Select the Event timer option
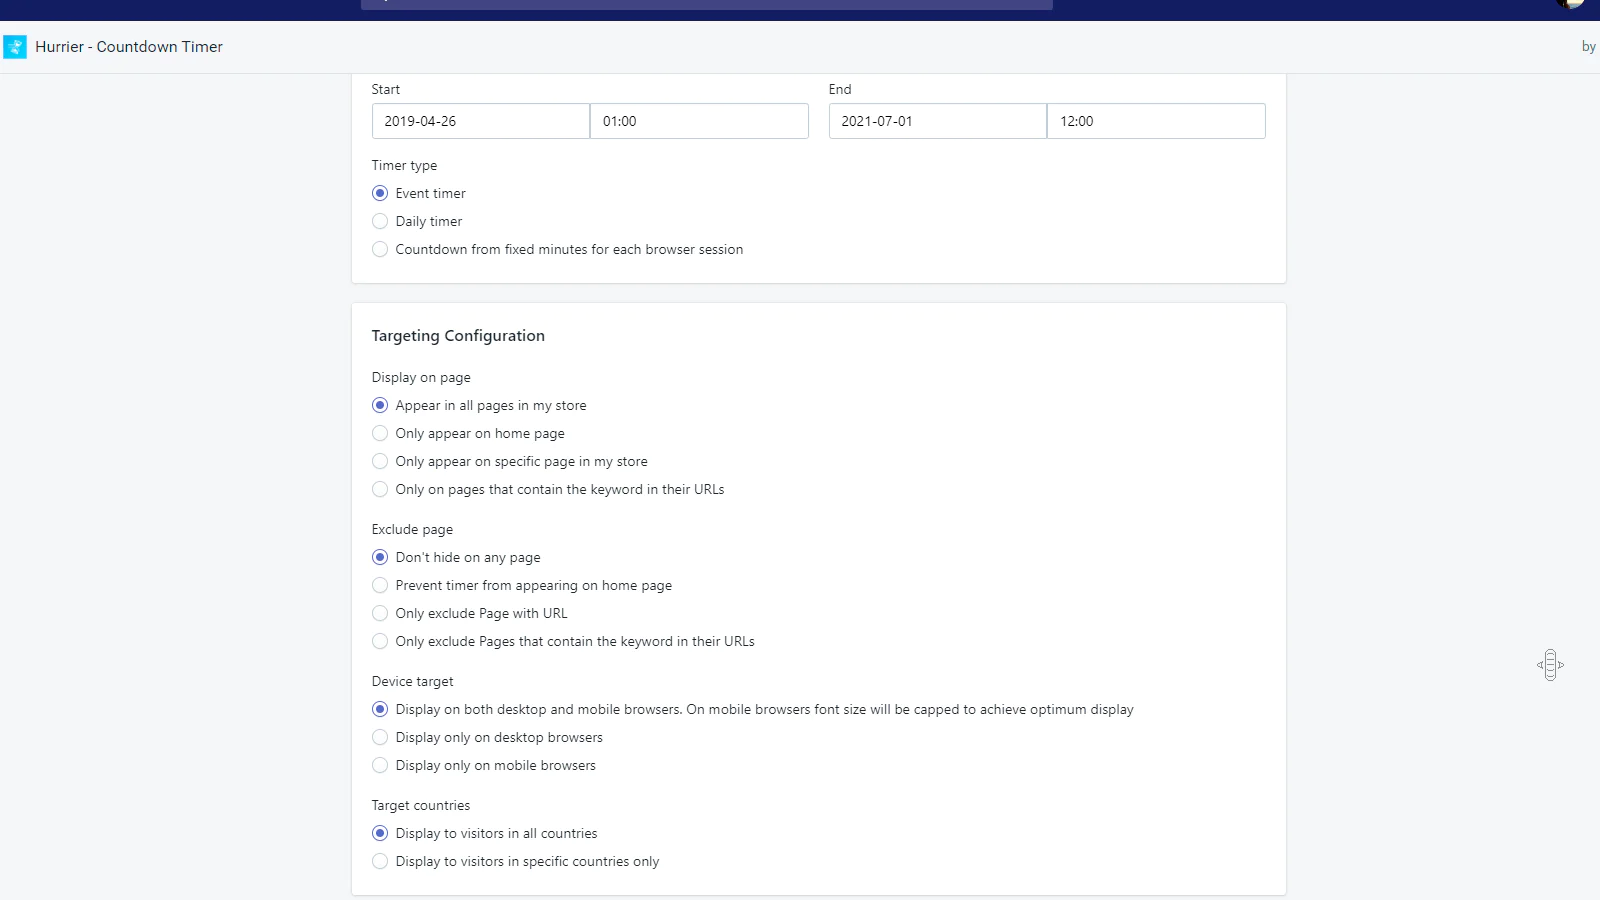 380,193
